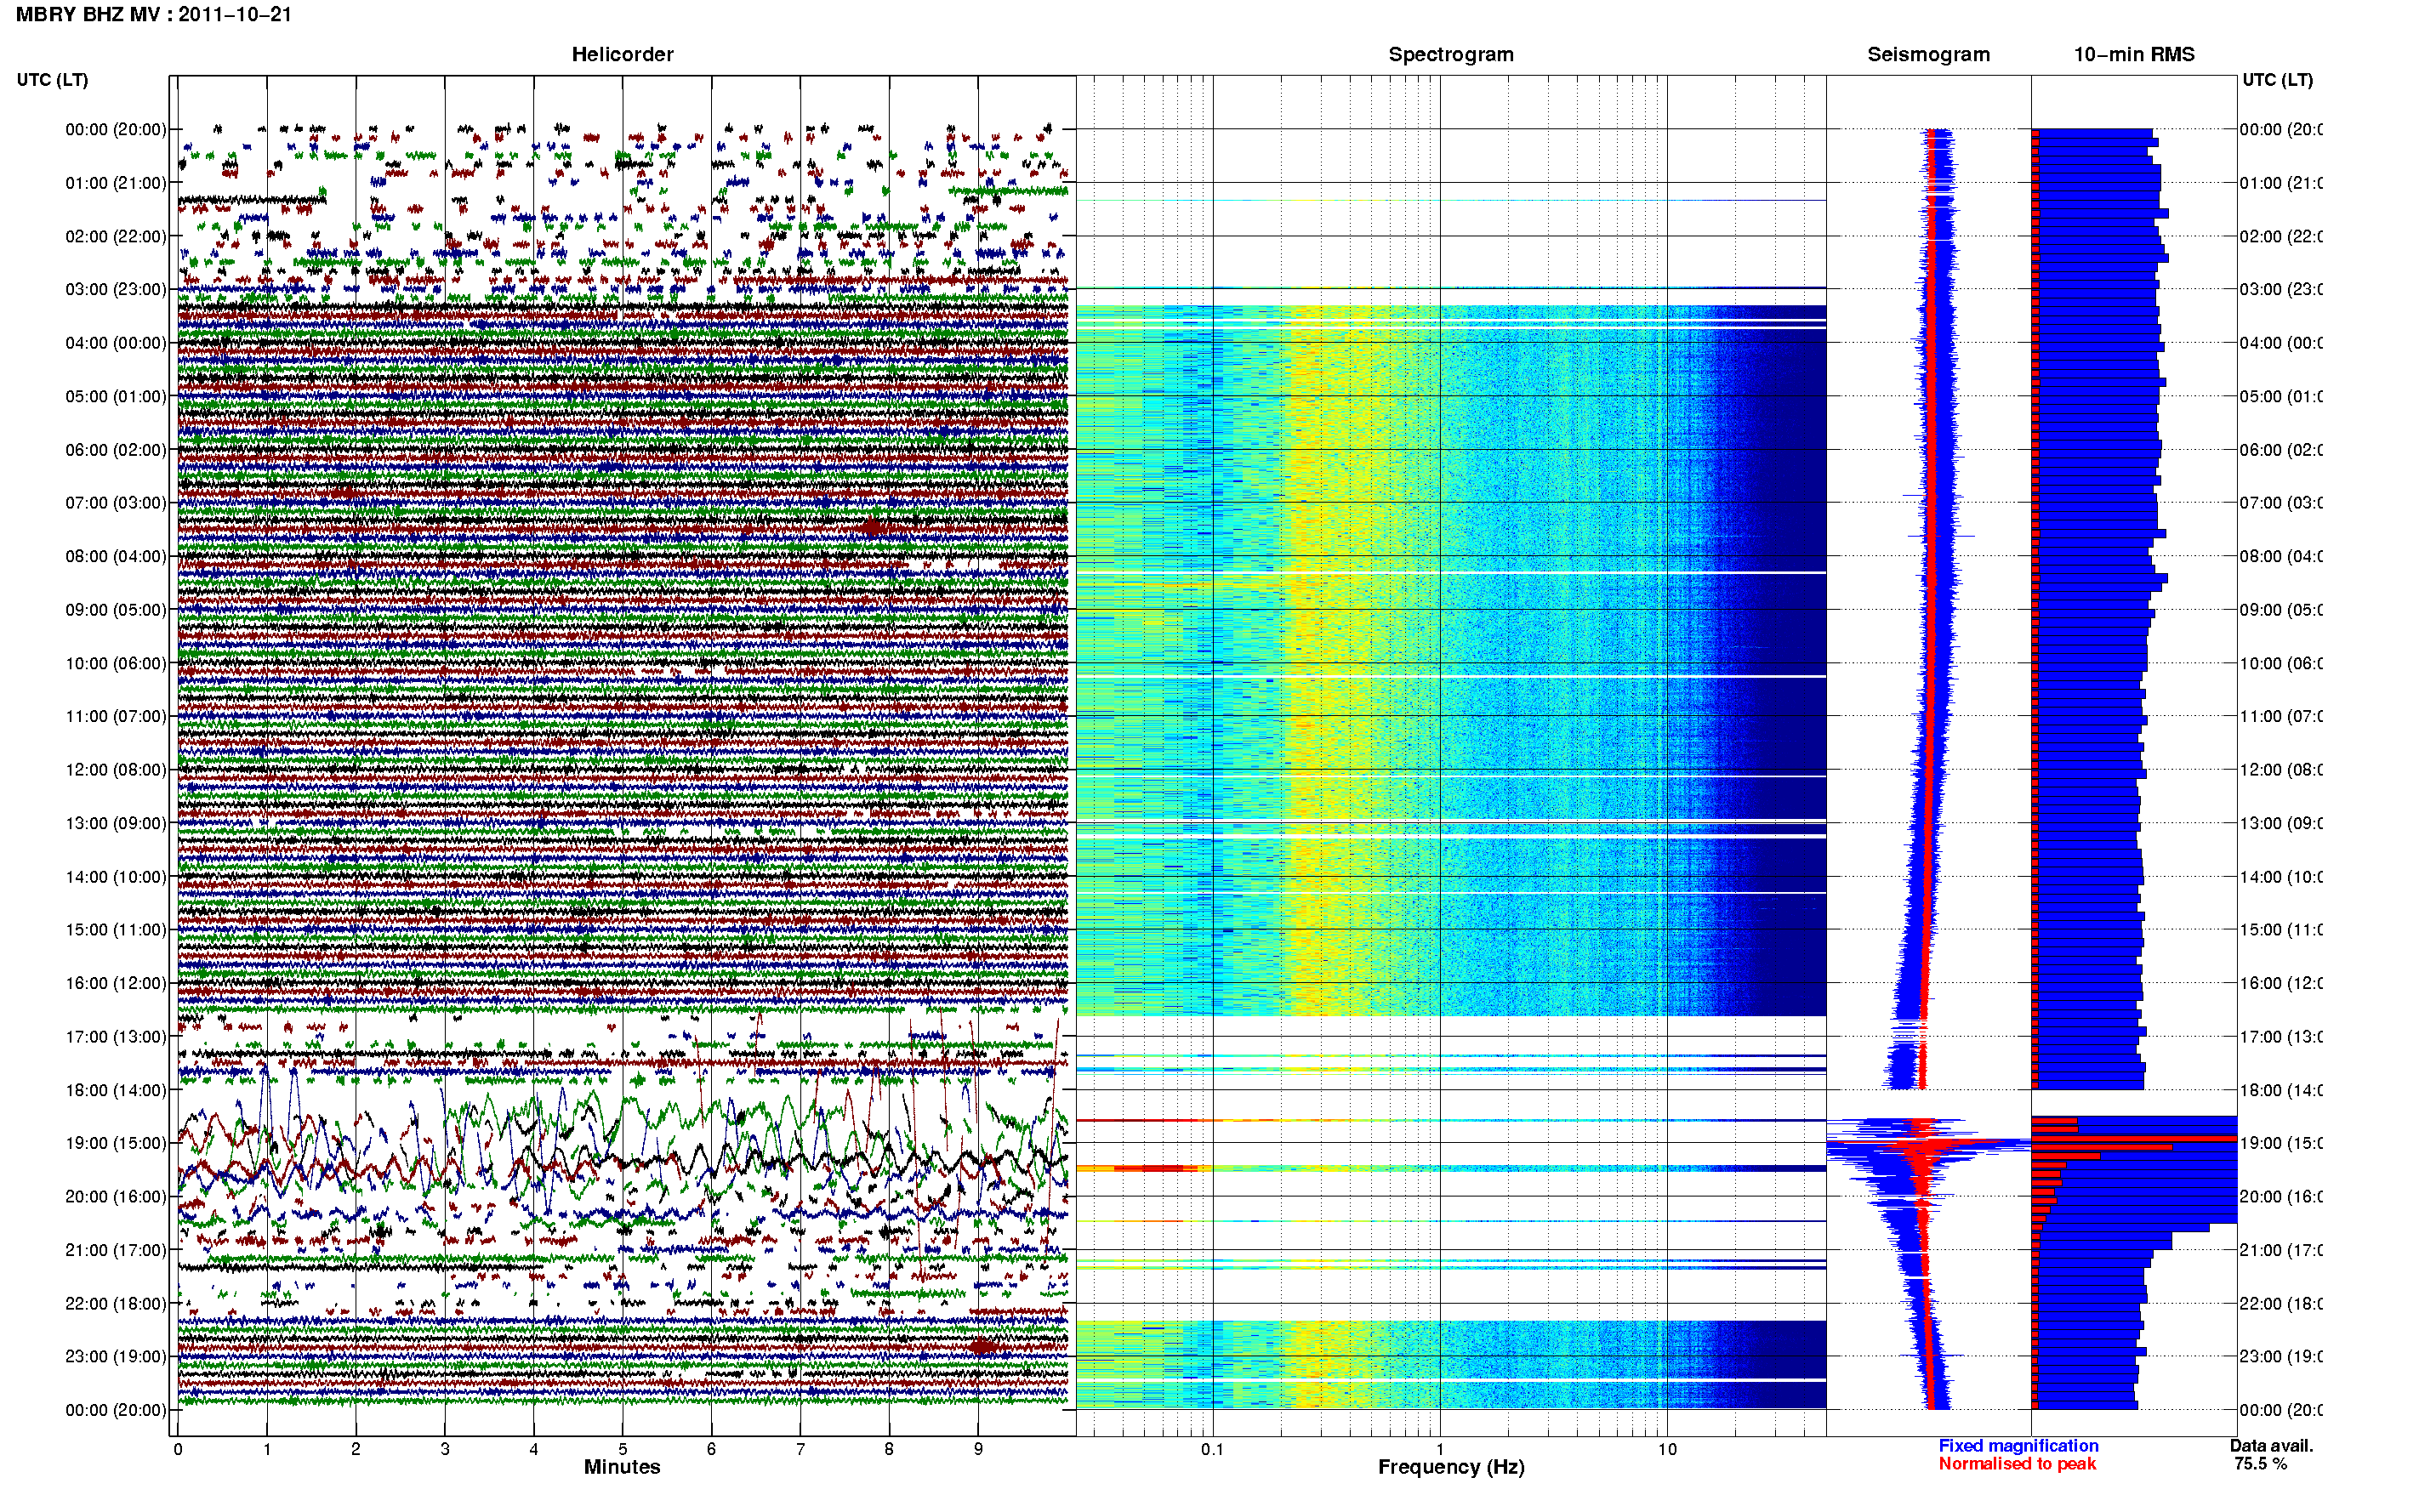Click the right-side '12:00 (08:' time label
Viewport: 2419px width, 1512px height.
(2281, 770)
